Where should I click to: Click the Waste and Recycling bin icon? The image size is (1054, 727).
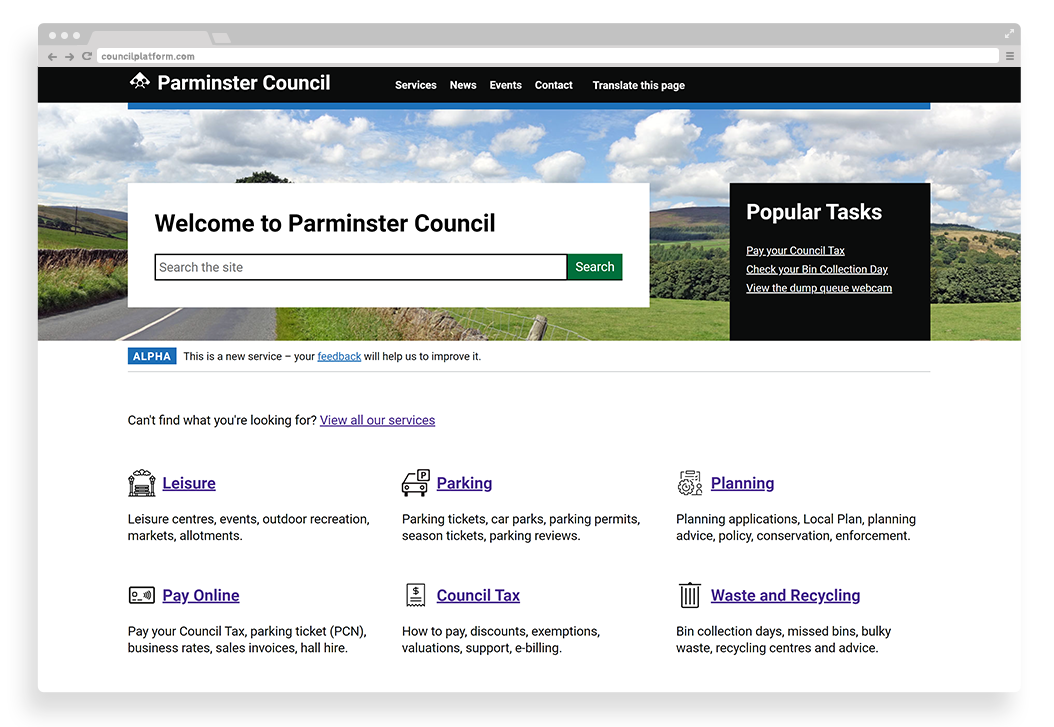click(x=690, y=595)
